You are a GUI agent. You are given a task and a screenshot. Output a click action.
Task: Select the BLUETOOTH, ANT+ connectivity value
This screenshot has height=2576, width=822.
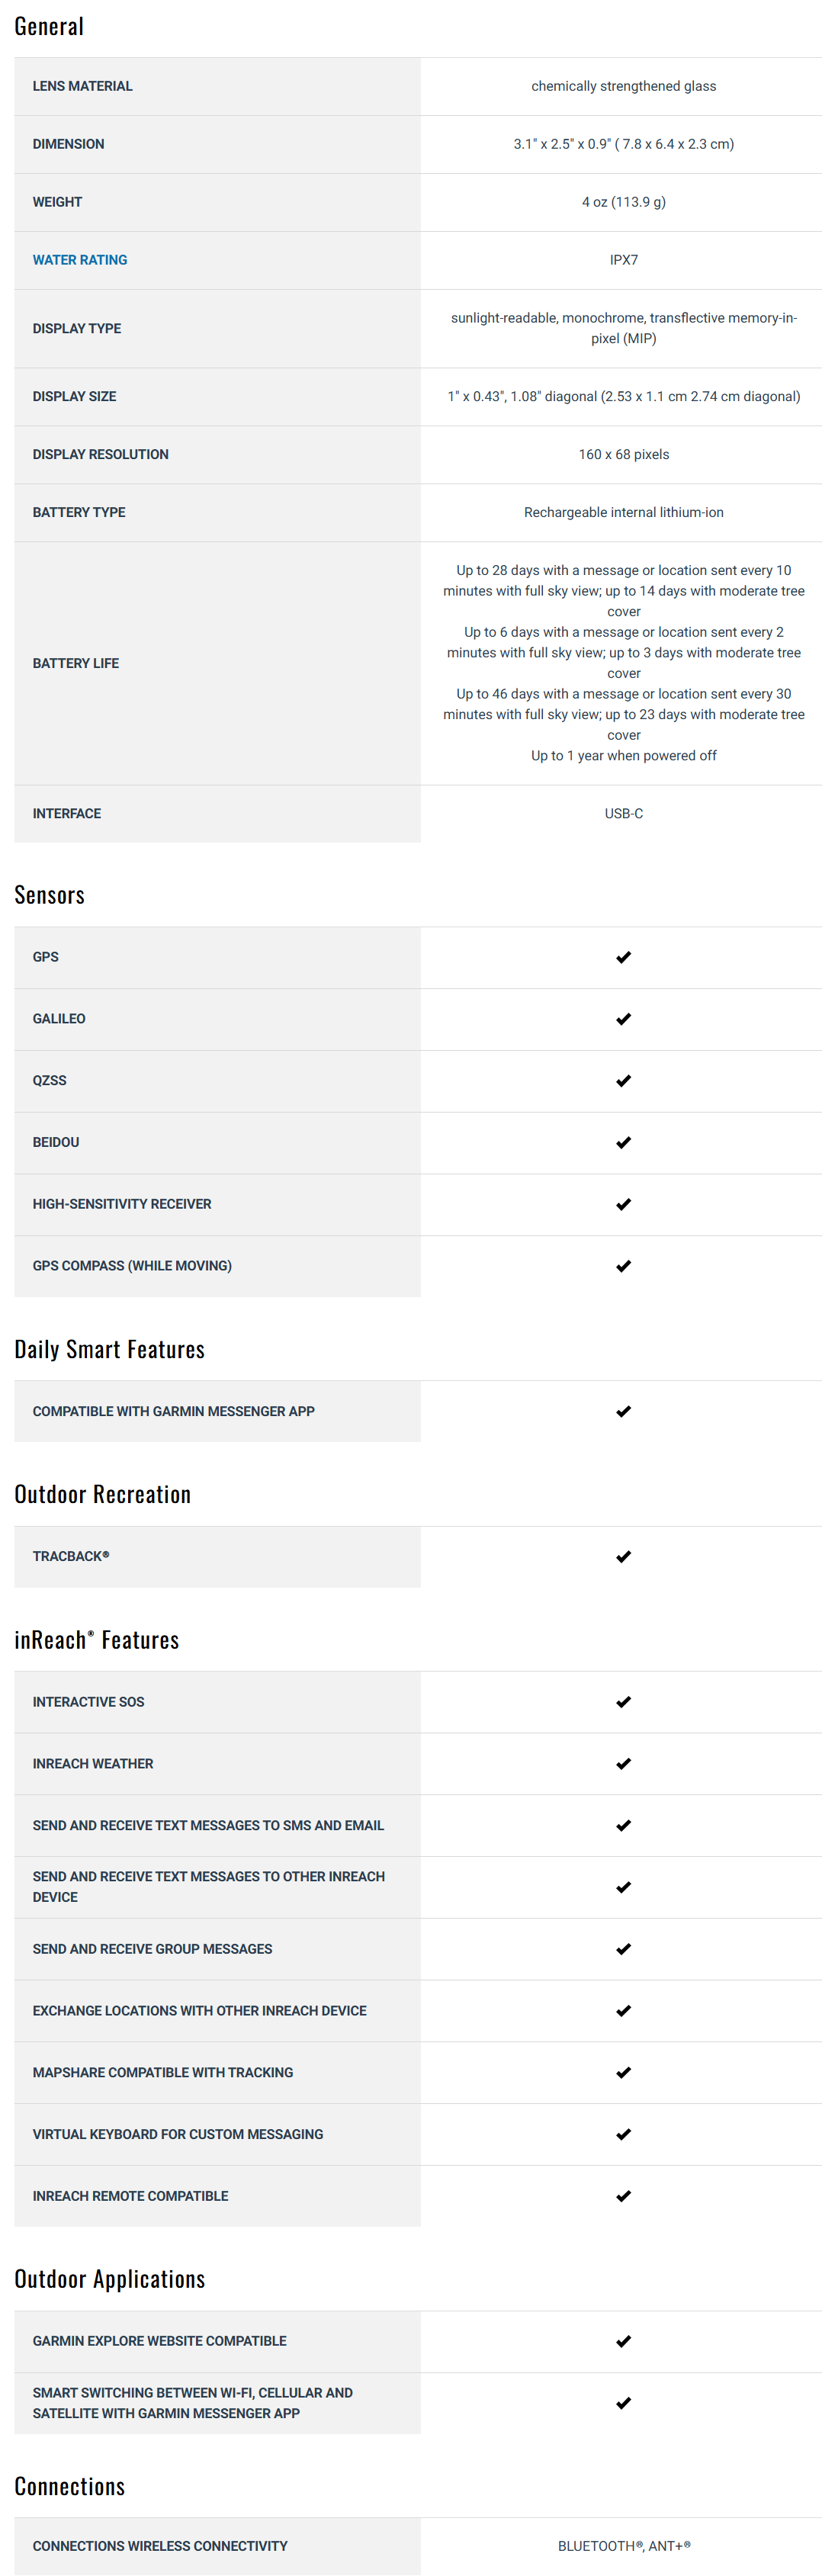[x=624, y=2546]
